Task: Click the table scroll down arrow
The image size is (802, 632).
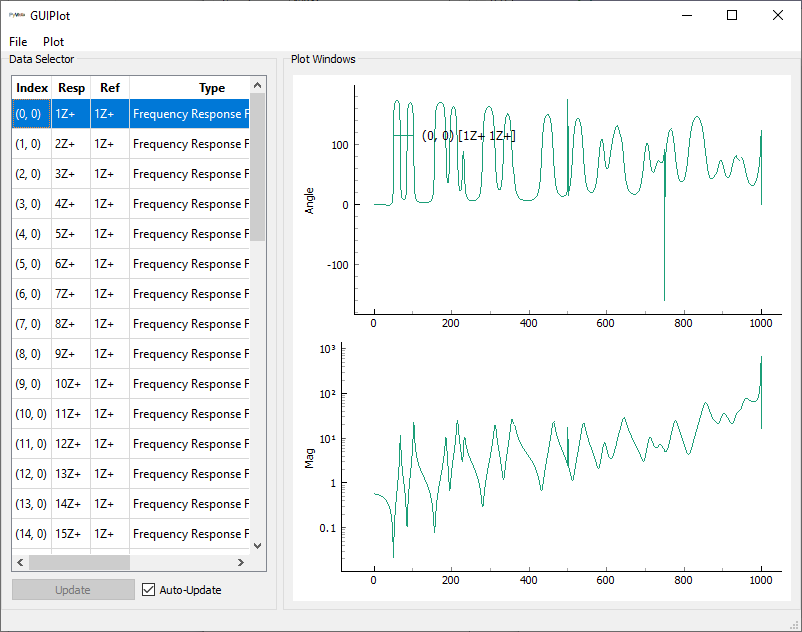Action: [x=257, y=546]
